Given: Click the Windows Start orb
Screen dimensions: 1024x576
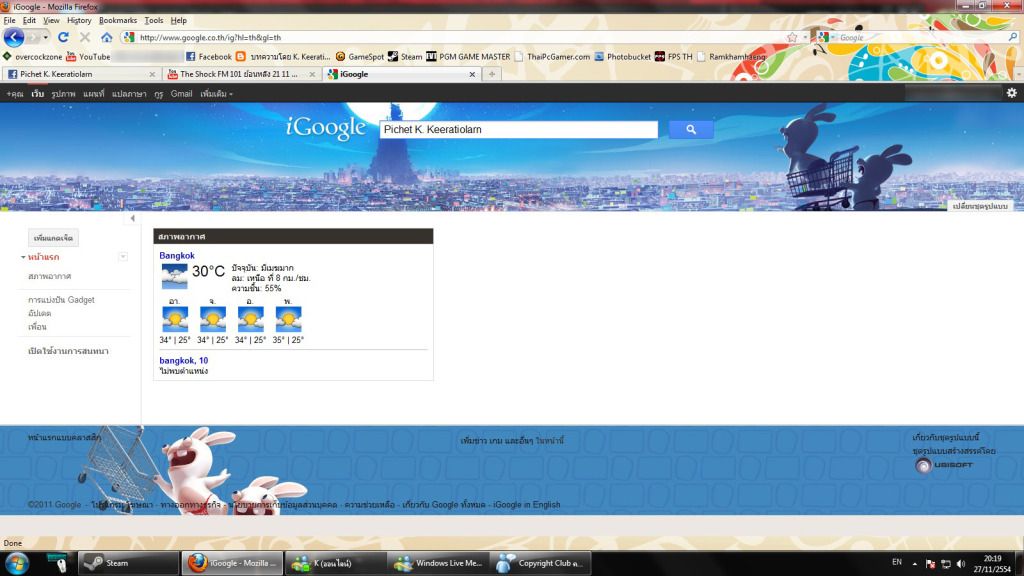Looking at the screenshot, I should 17,563.
